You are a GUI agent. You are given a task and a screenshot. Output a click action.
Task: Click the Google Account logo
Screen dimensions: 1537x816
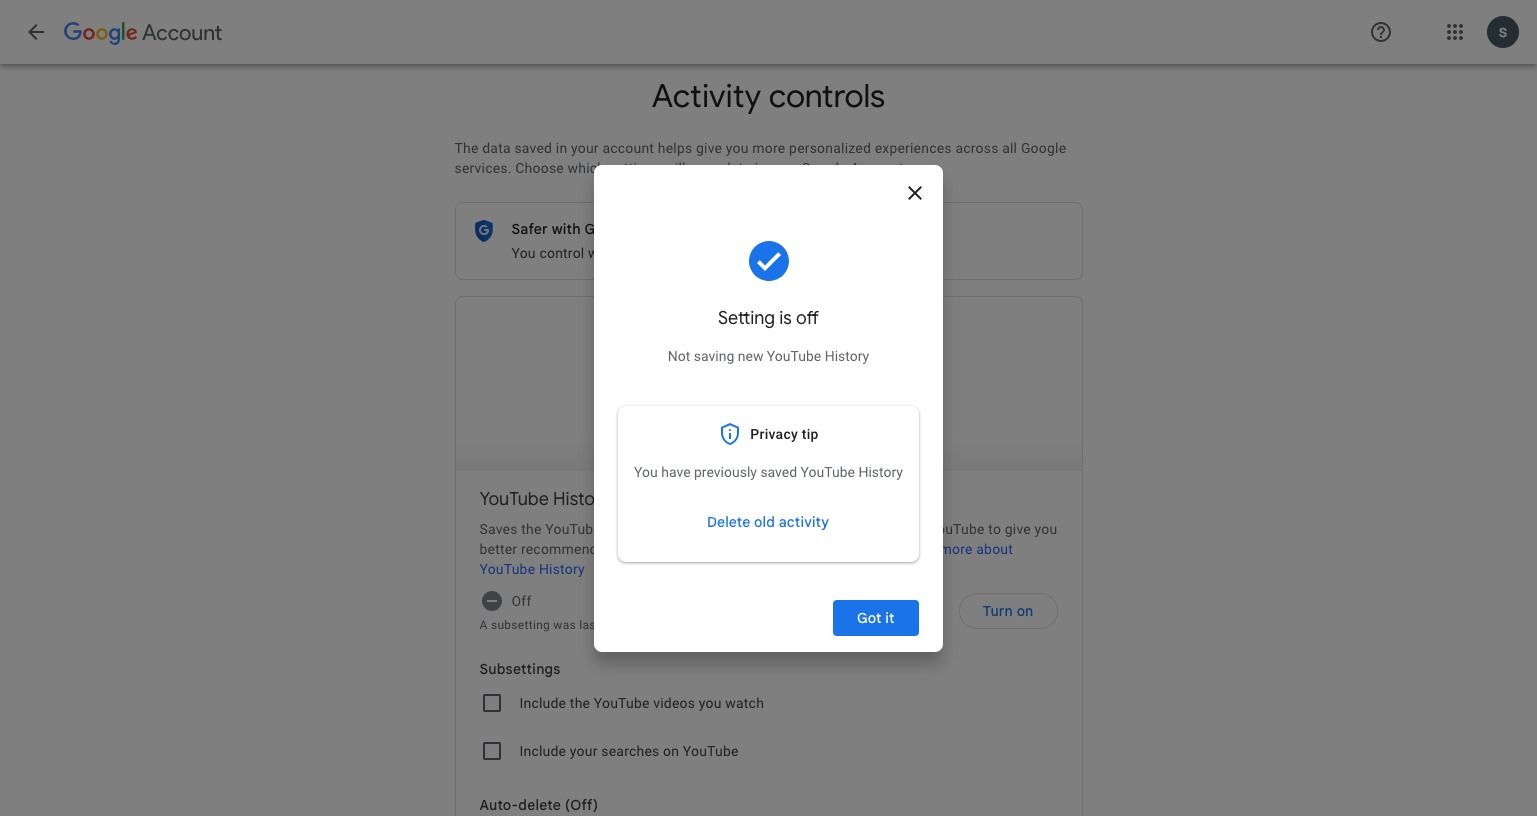pos(143,32)
